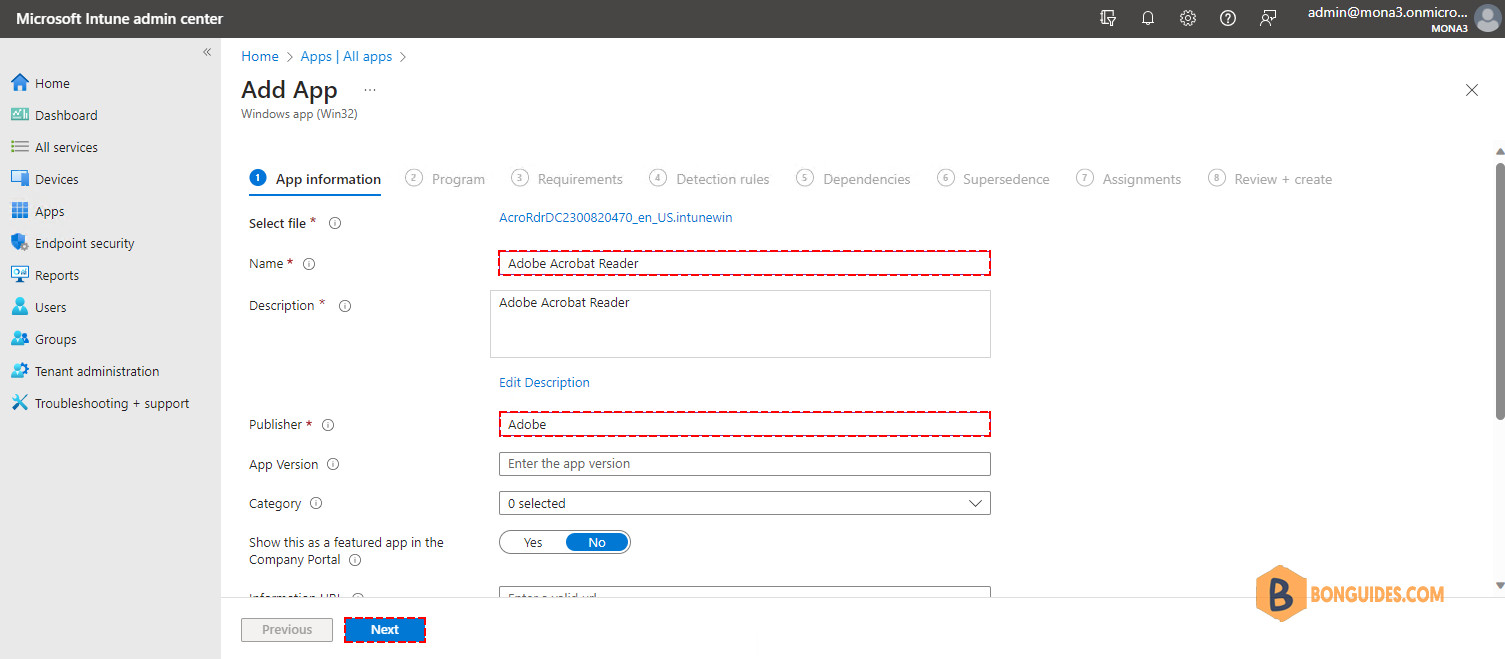
Task: Open the AcroRdrDC intunewin file link
Action: tap(616, 217)
